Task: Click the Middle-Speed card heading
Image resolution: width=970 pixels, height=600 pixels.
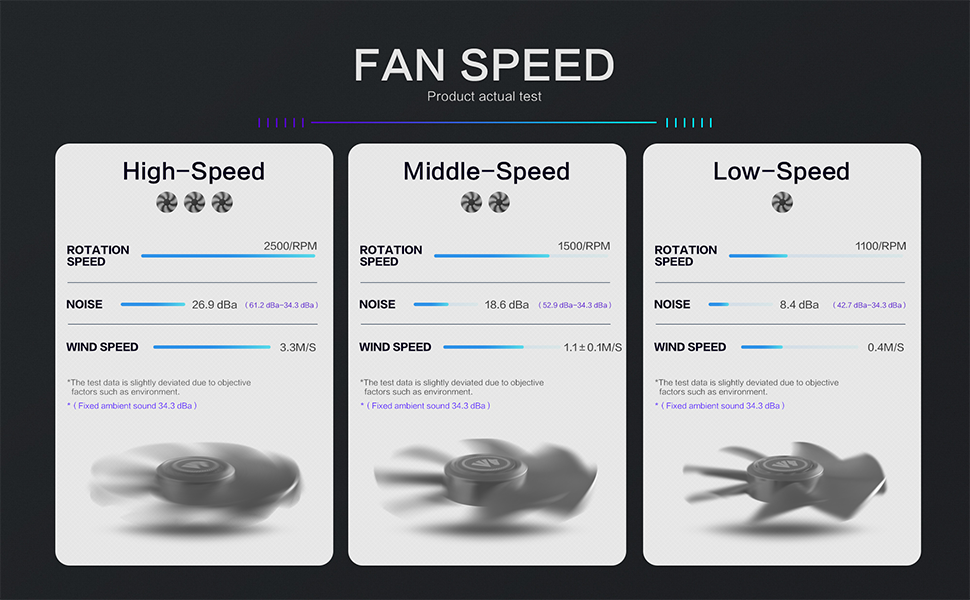Action: (486, 171)
